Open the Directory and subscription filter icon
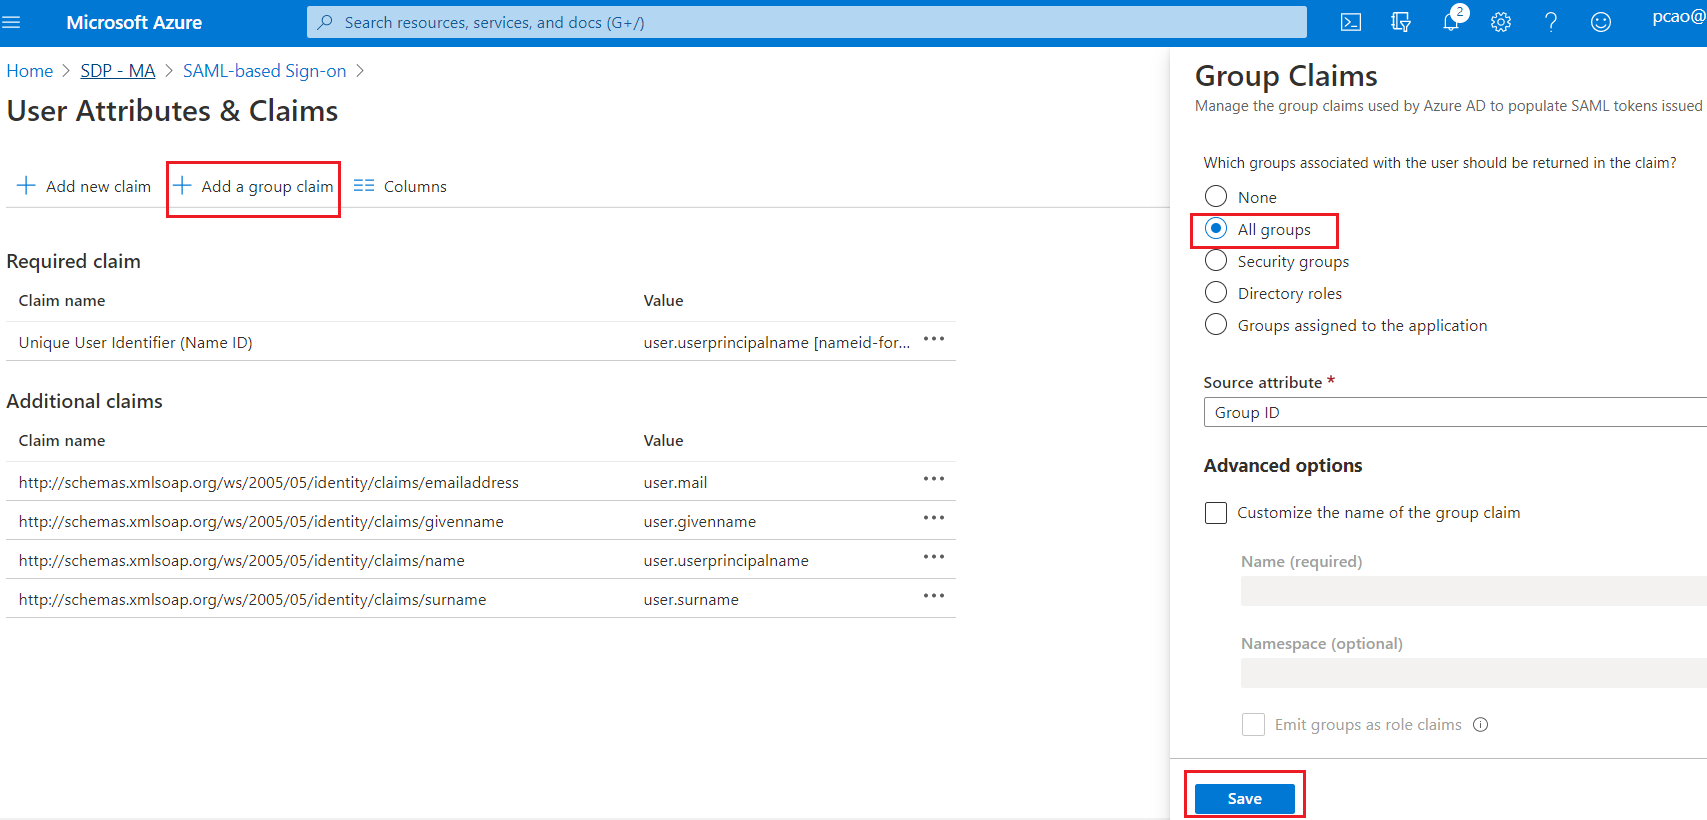The height and width of the screenshot is (820, 1707). click(x=1400, y=22)
